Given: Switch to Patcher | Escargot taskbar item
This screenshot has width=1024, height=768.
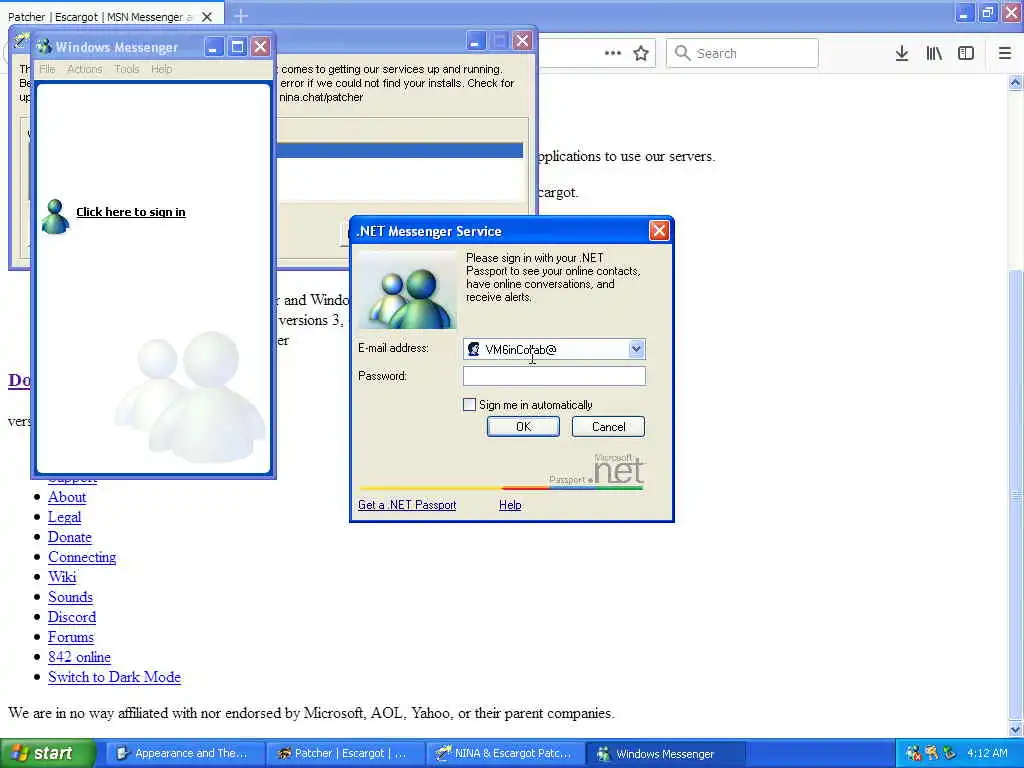Looking at the screenshot, I should pos(345,754).
